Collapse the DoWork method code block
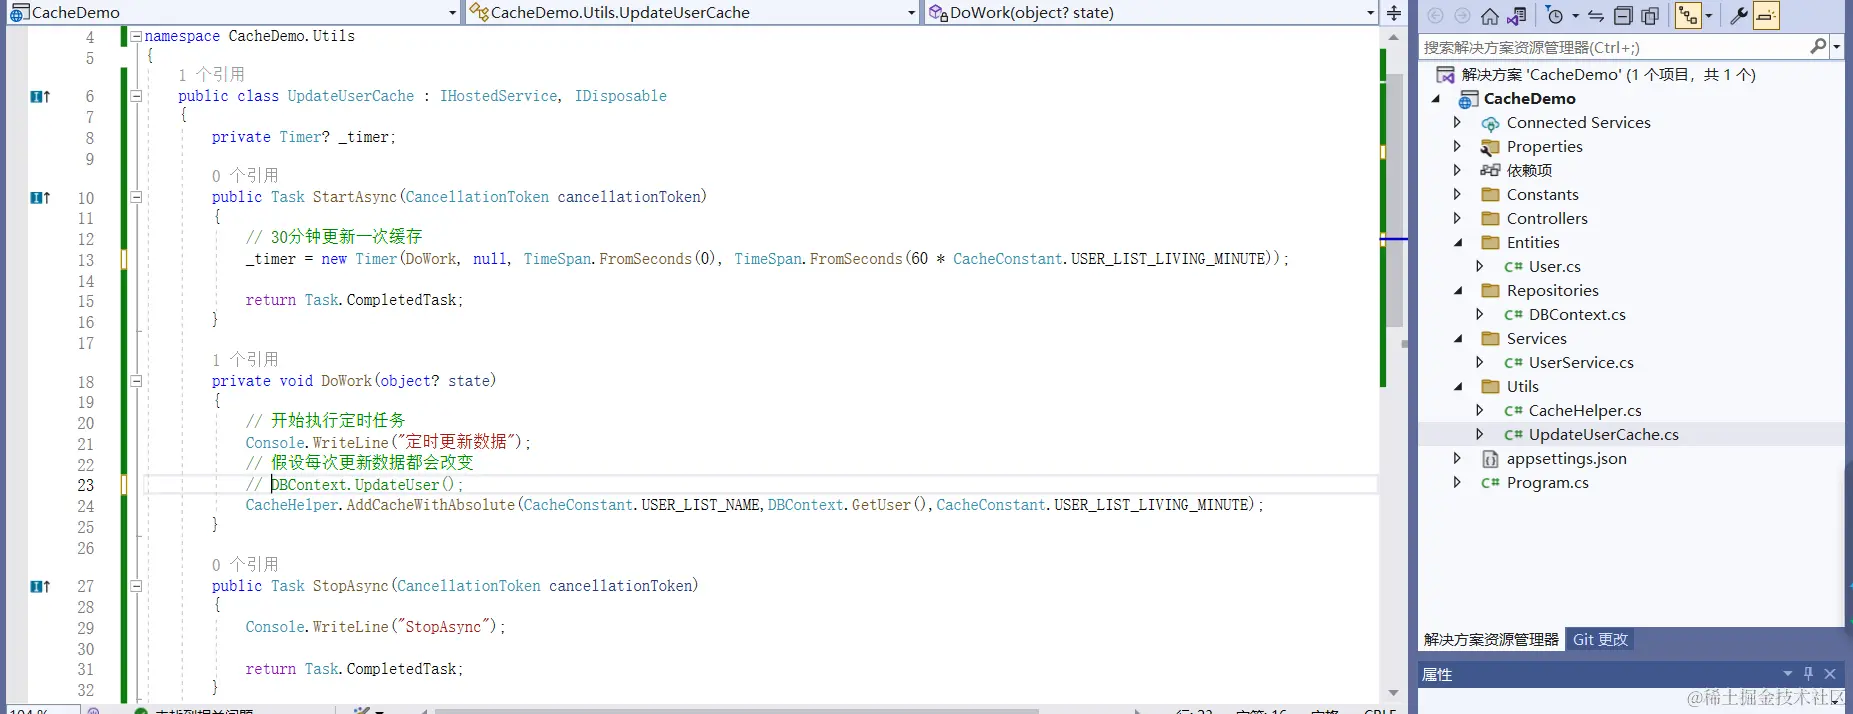Screen dimensions: 1853x714 [136, 381]
